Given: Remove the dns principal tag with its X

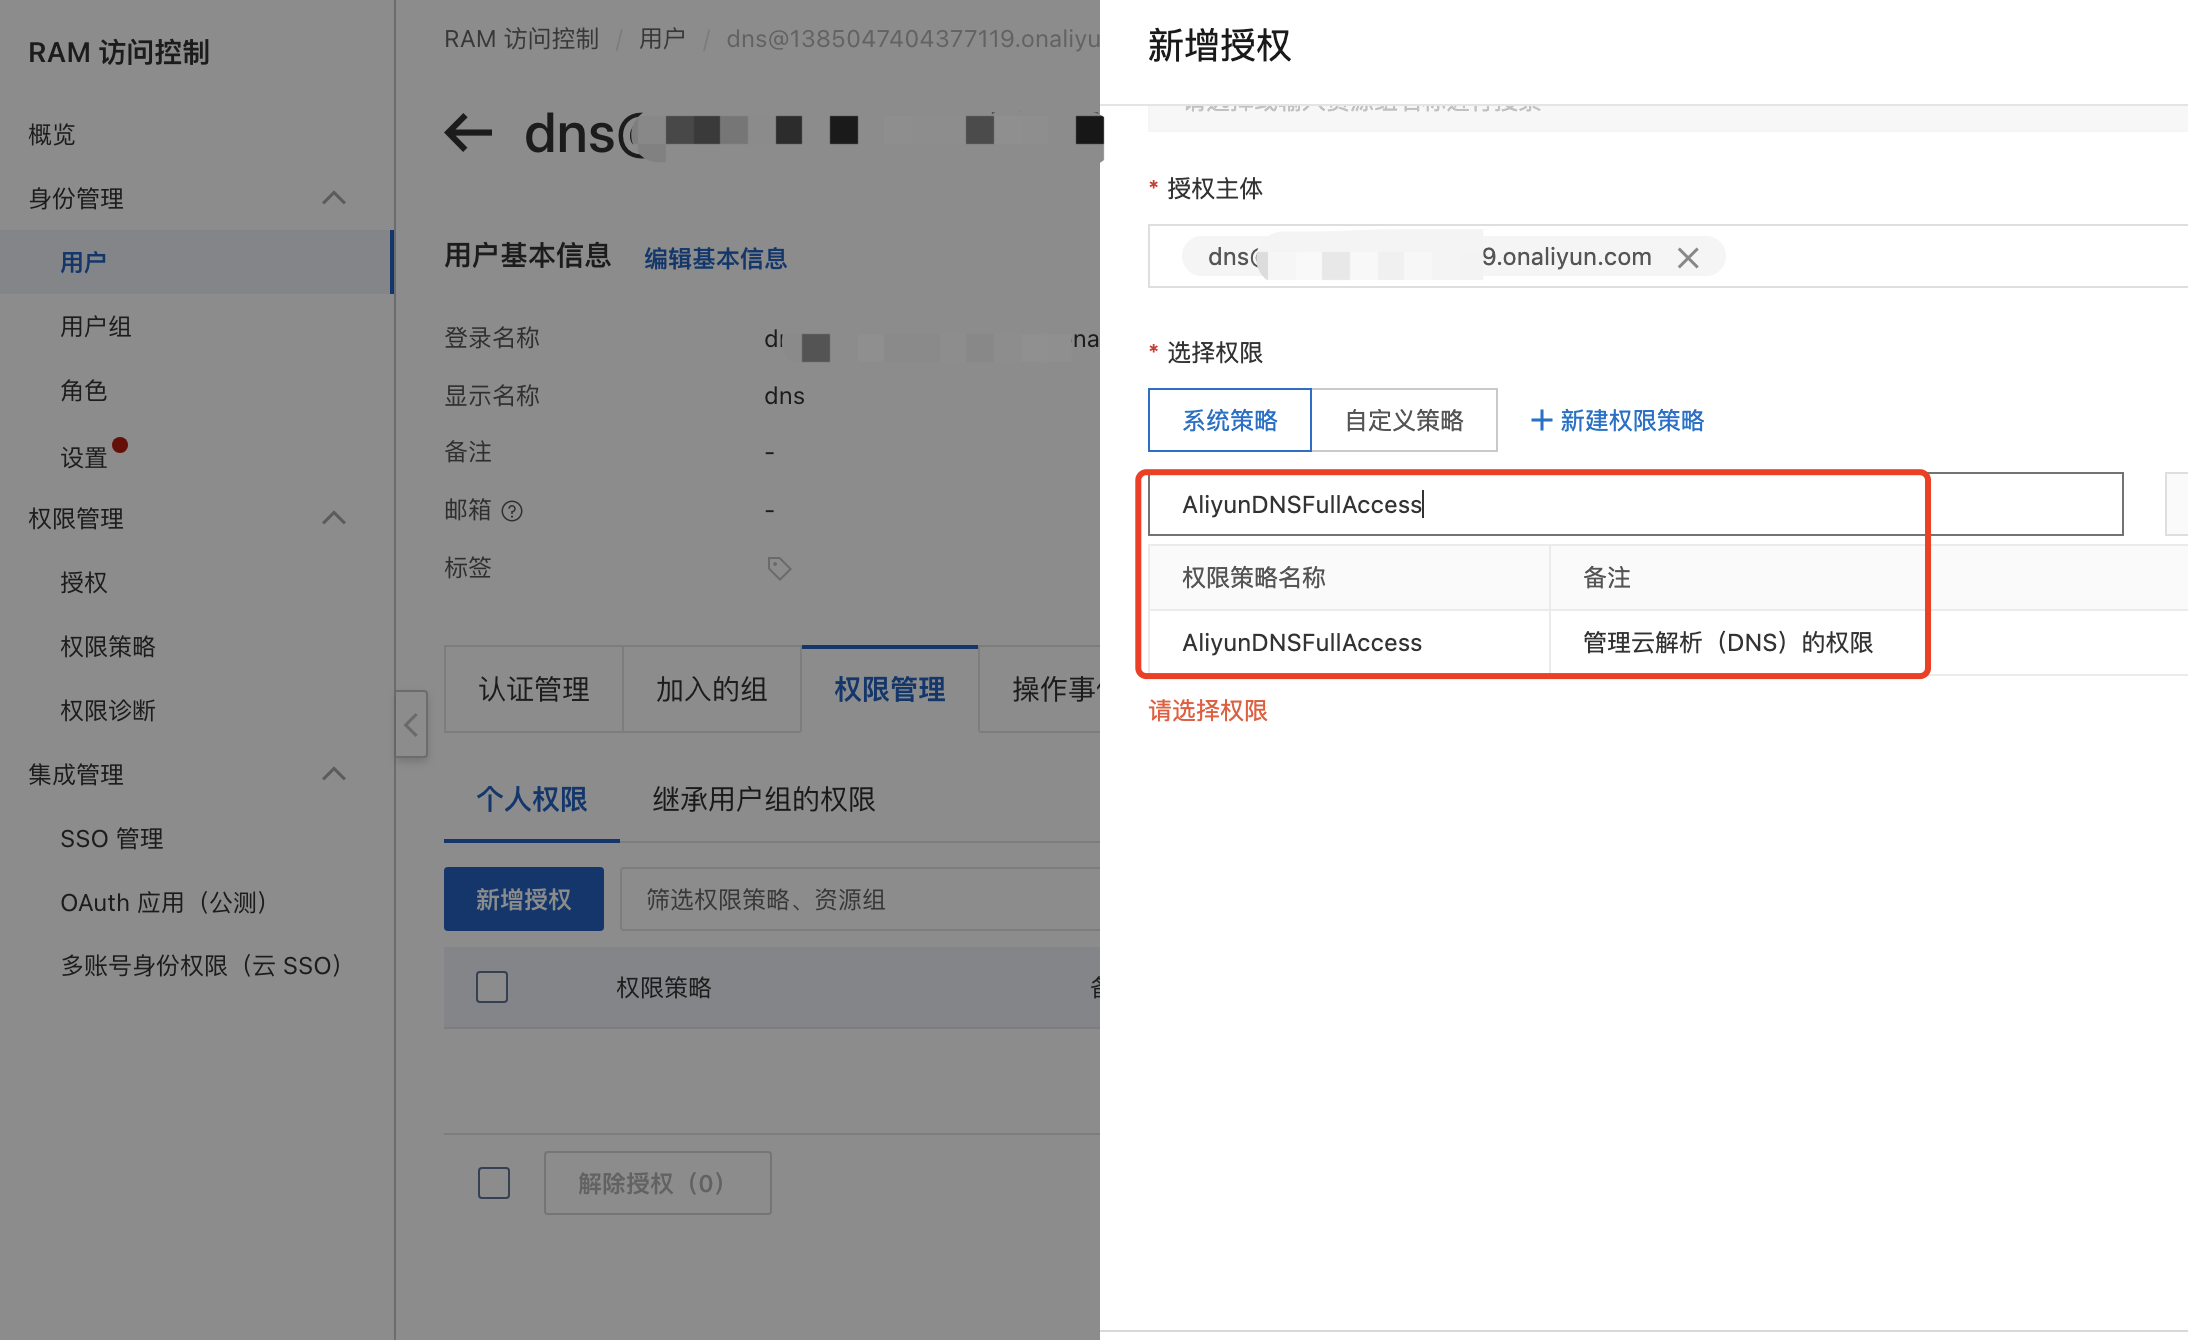Looking at the screenshot, I should [1688, 258].
